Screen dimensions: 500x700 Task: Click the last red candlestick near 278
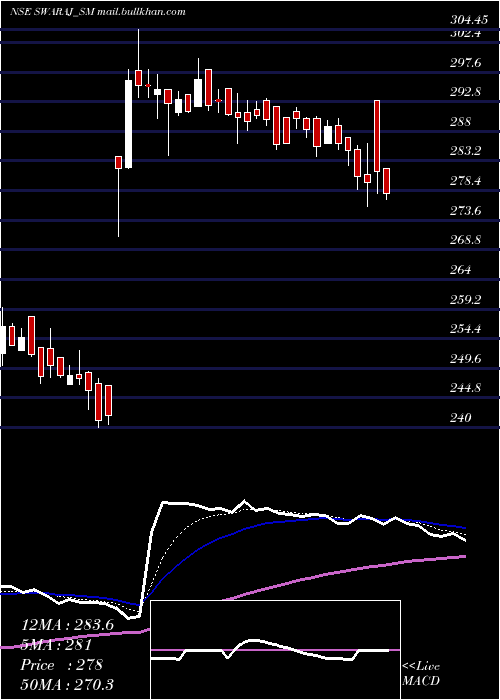(387, 181)
